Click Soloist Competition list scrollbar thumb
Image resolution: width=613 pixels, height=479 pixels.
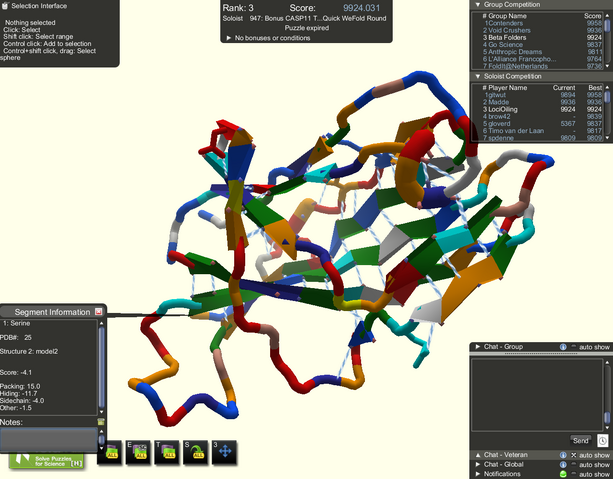click(607, 96)
